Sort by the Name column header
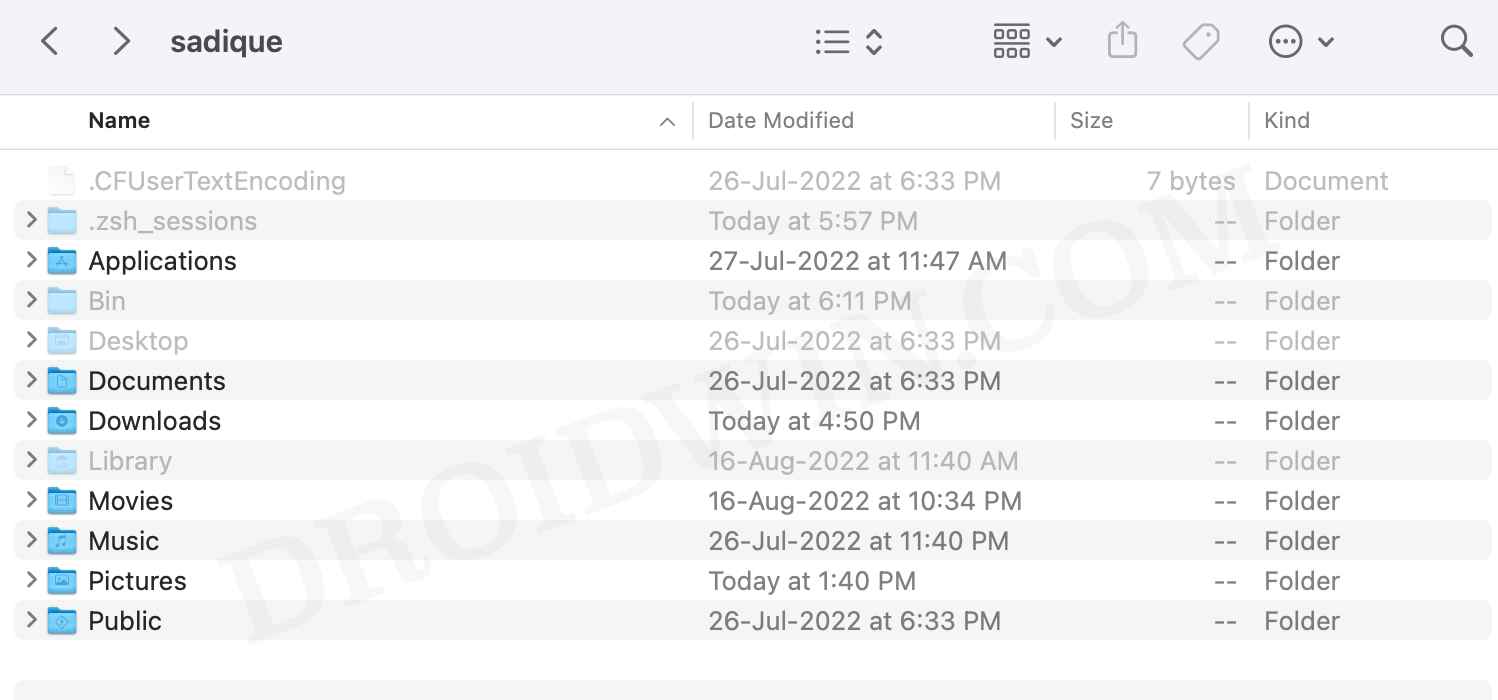The image size is (1498, 700). coord(119,121)
